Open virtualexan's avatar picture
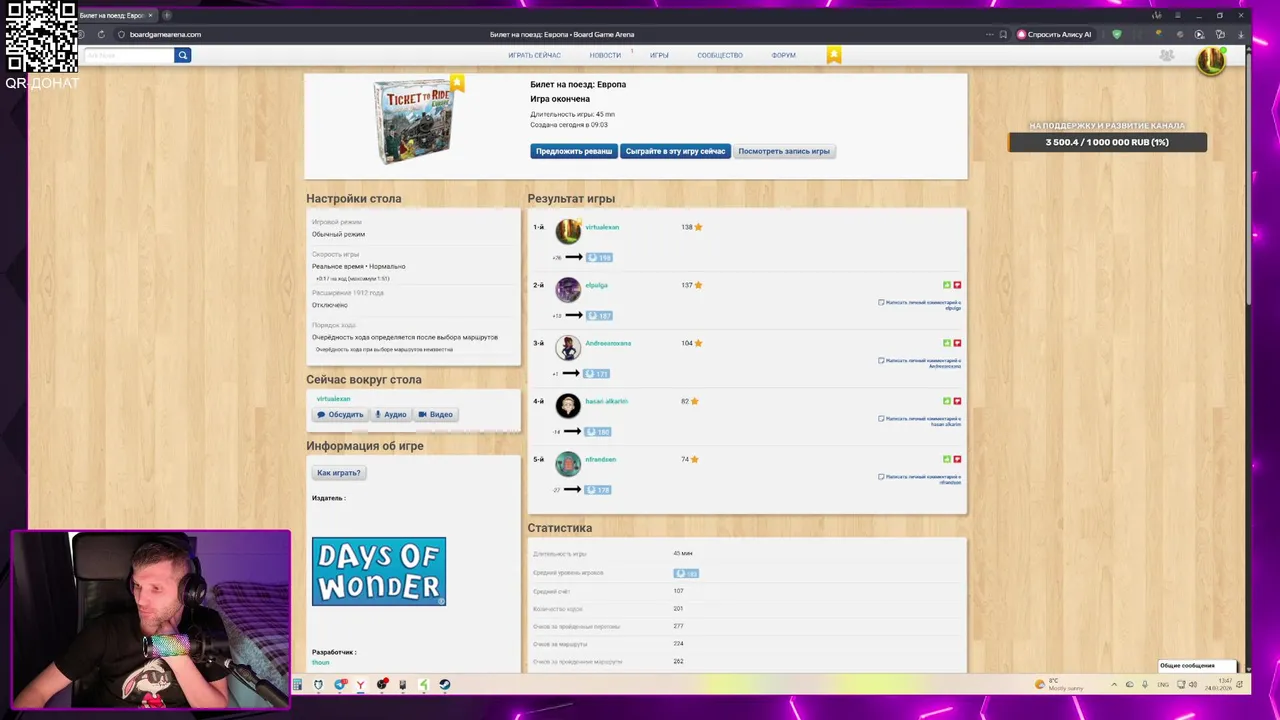Image resolution: width=1280 pixels, height=720 pixels. 568,231
